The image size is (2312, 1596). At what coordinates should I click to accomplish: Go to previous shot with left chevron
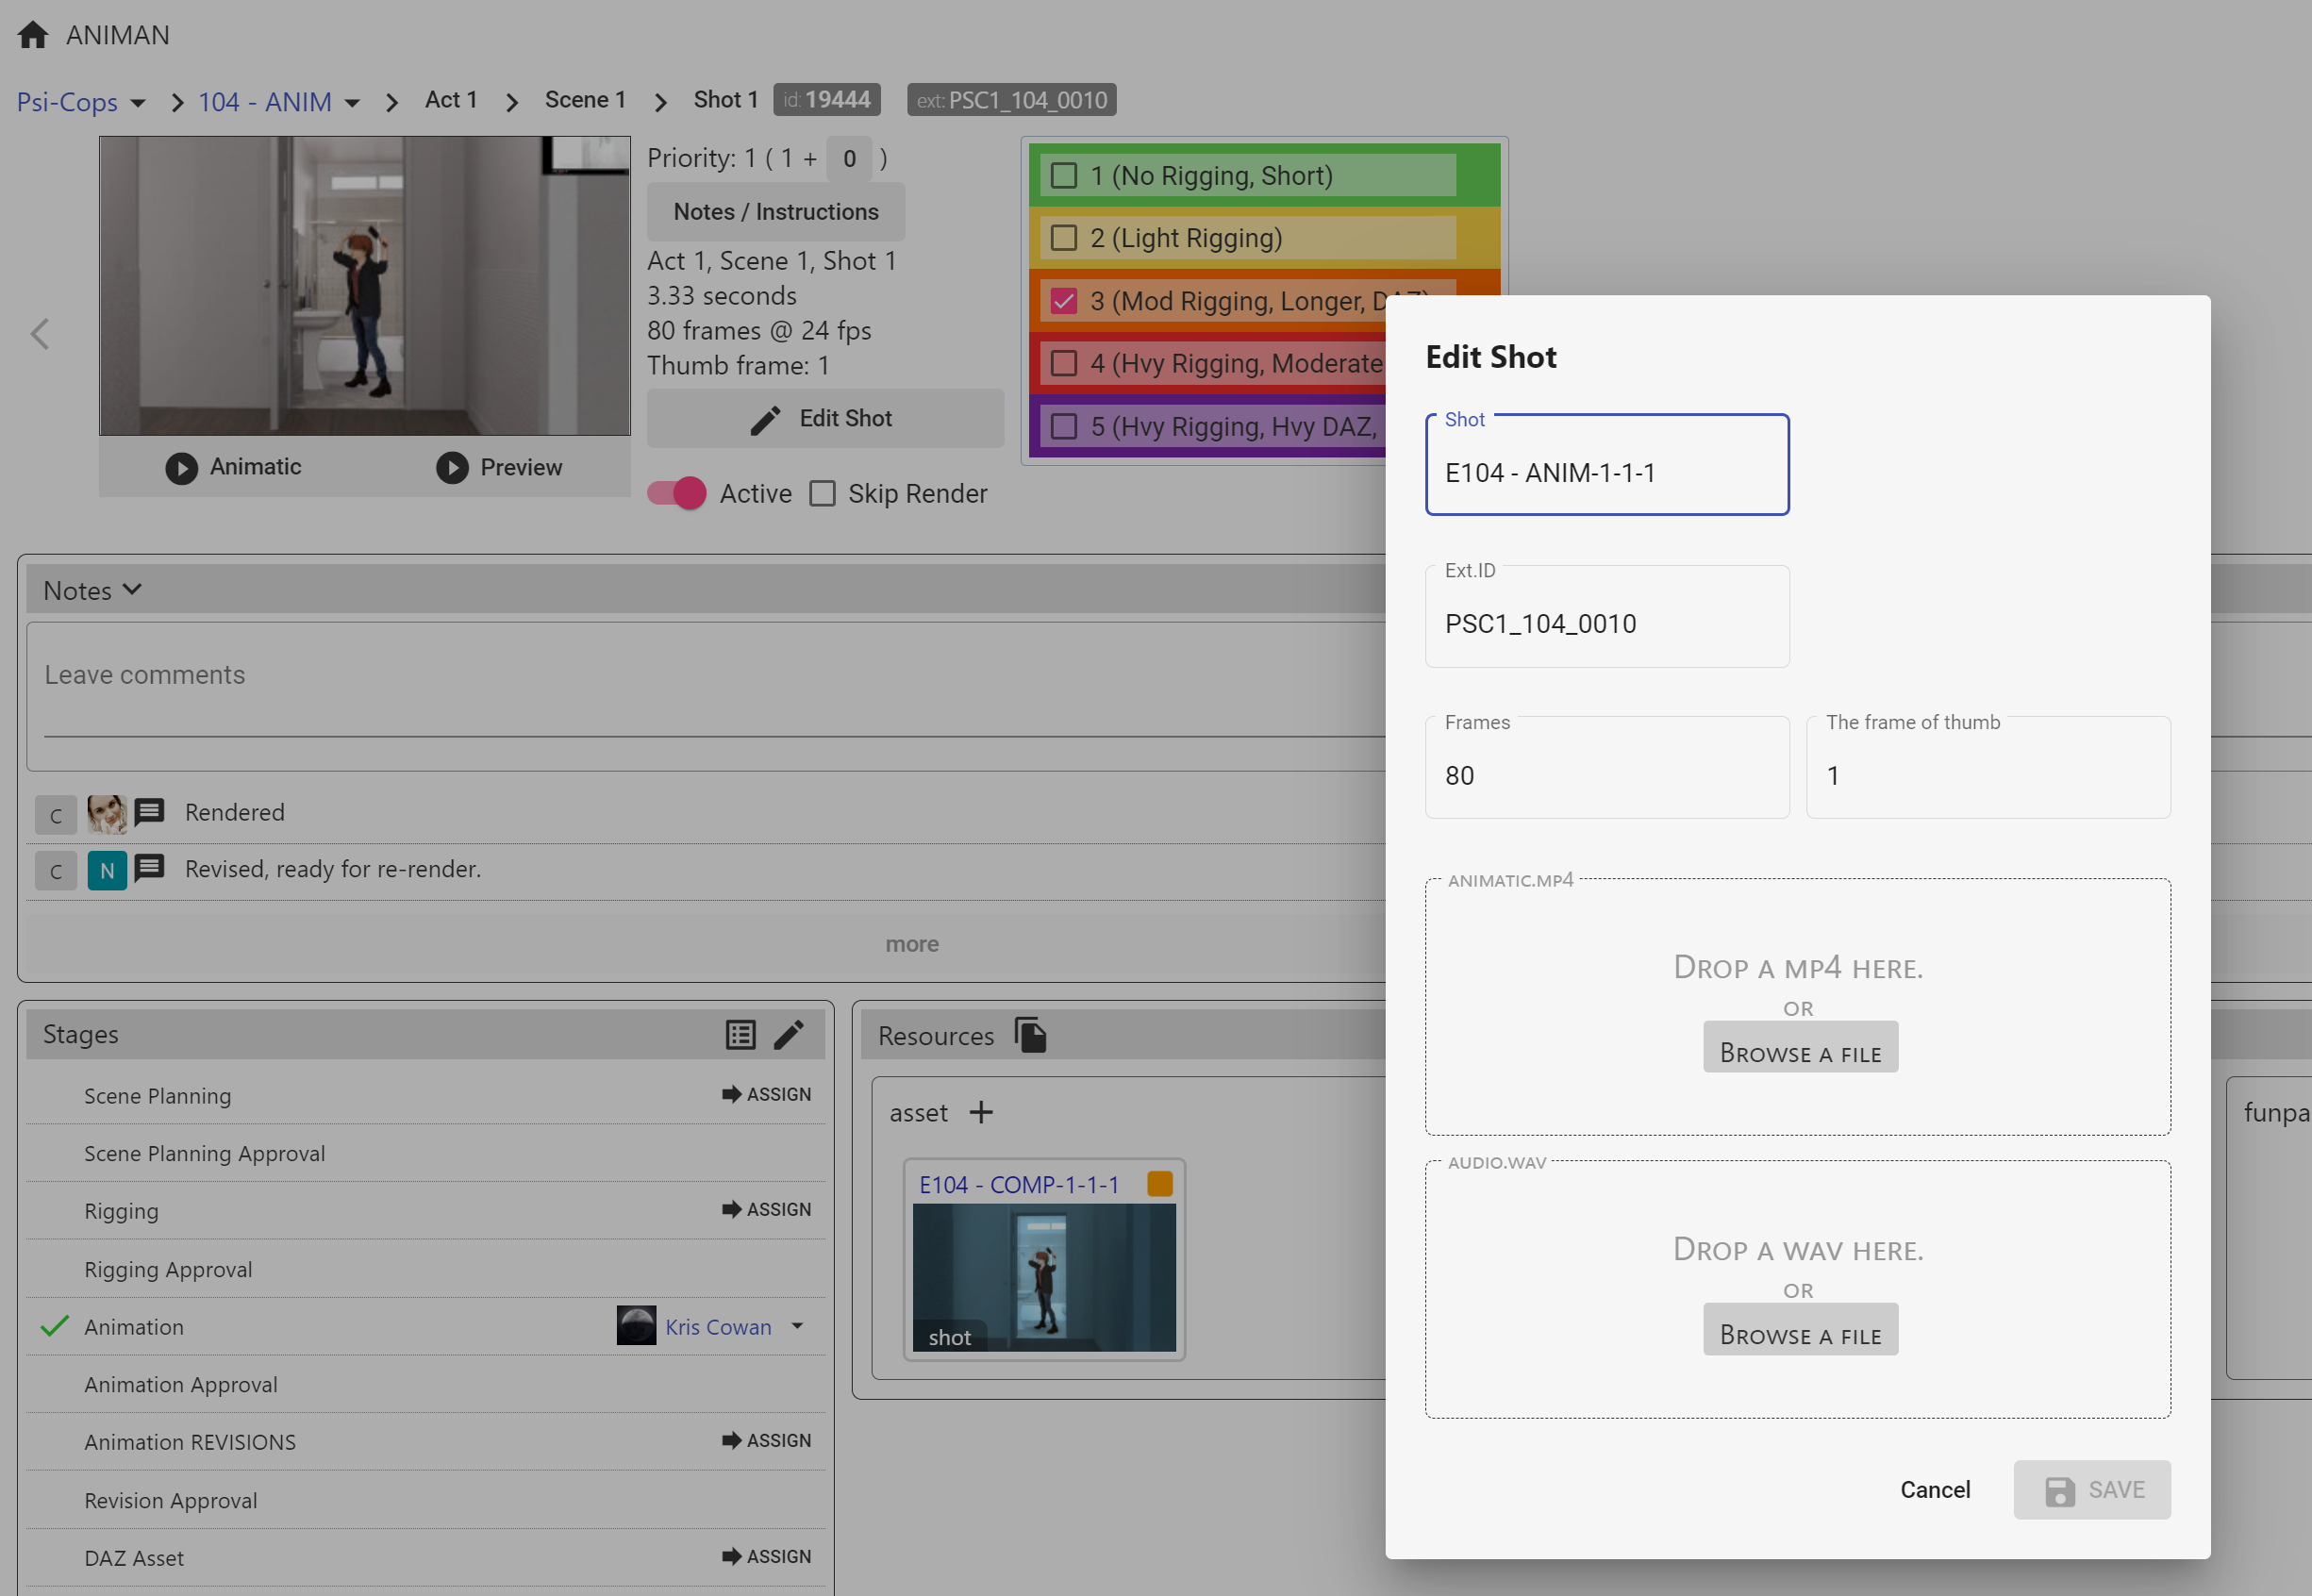coord(40,334)
